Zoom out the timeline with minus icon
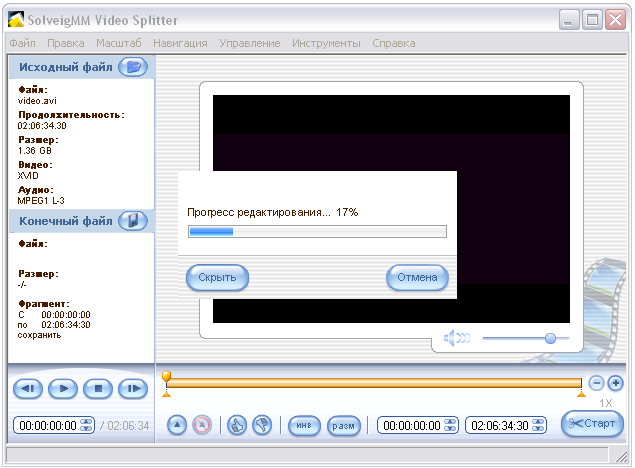The image size is (635, 468). point(597,383)
